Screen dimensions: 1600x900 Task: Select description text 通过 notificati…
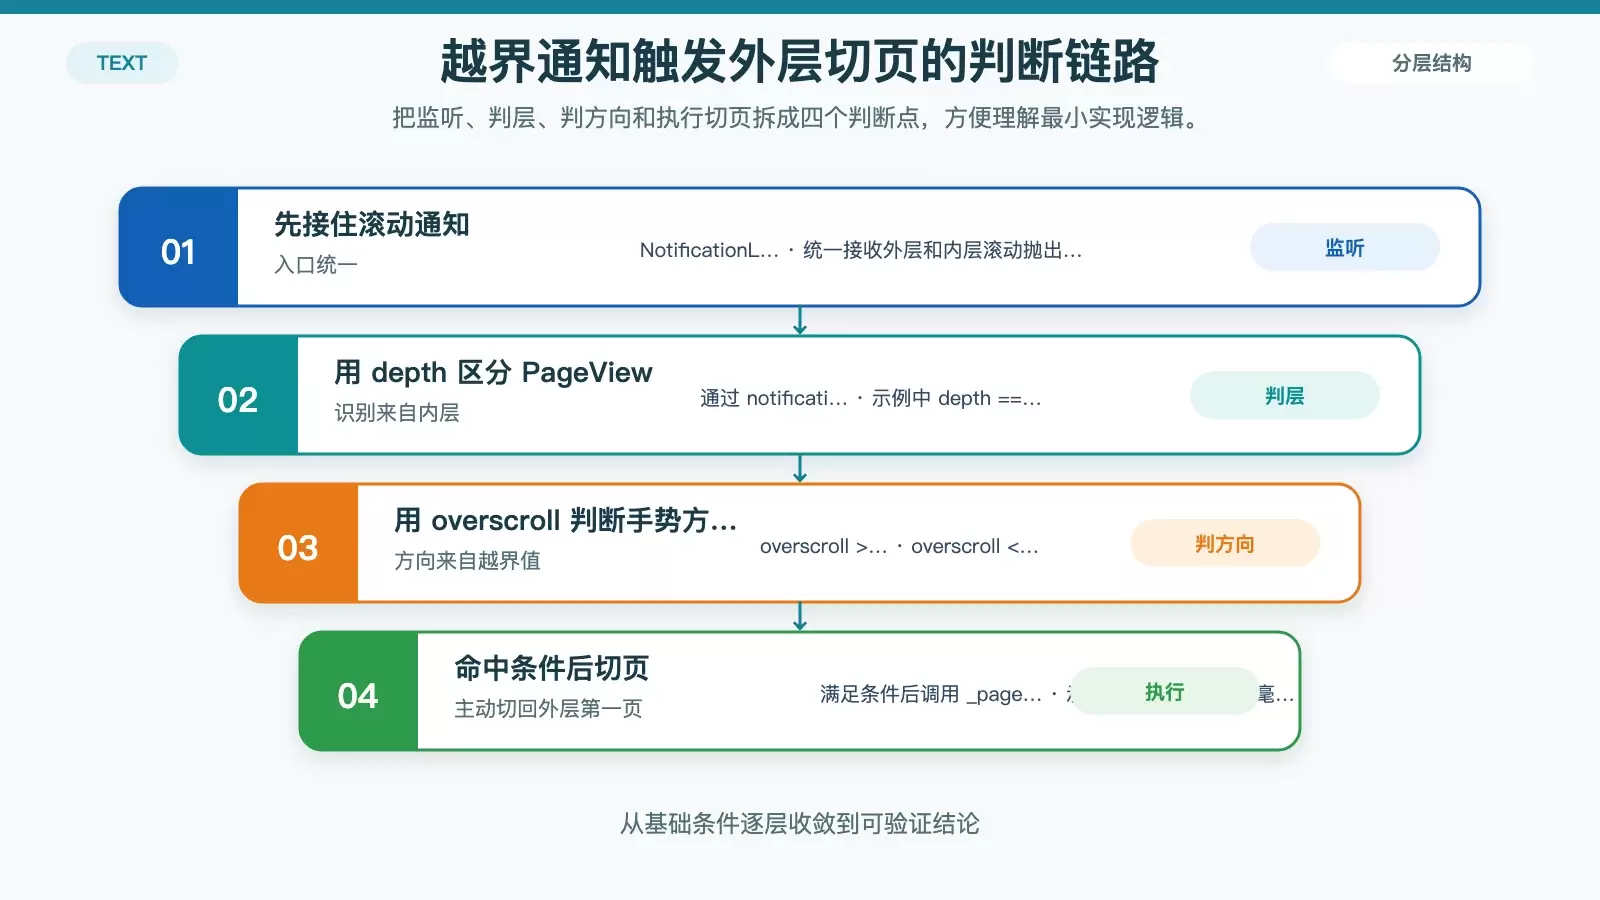tap(871, 398)
